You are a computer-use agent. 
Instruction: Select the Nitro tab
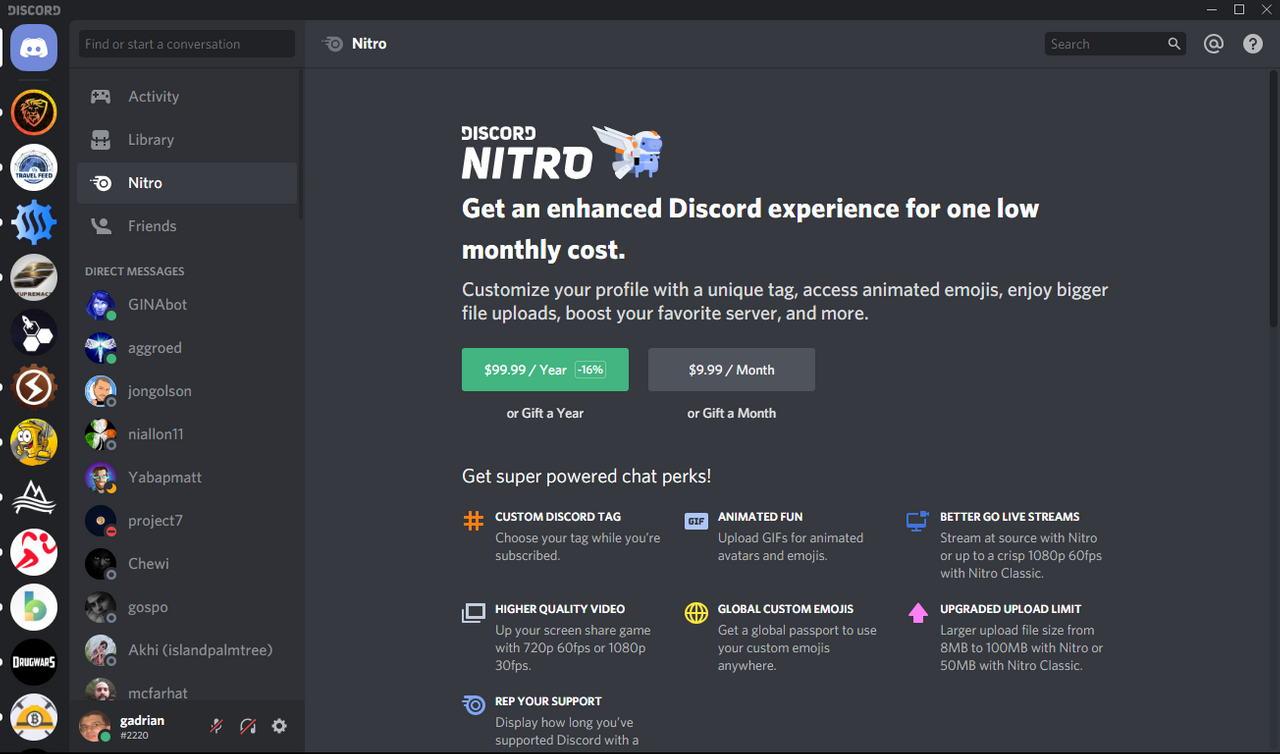pos(187,183)
